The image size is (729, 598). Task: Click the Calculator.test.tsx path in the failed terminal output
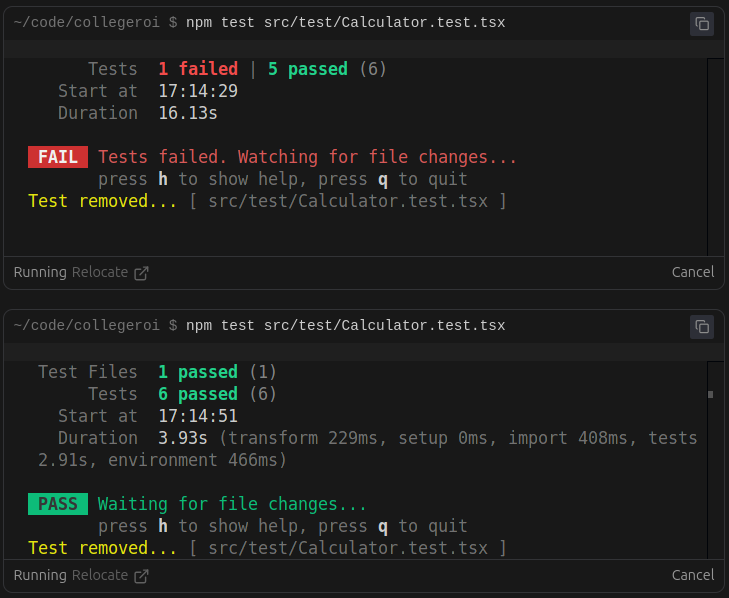[347, 201]
